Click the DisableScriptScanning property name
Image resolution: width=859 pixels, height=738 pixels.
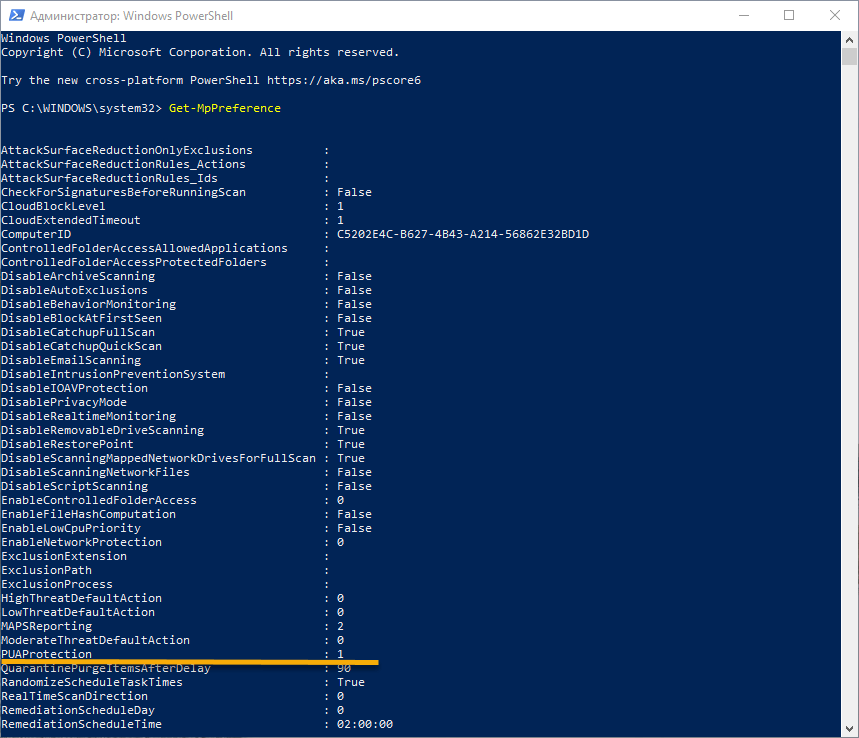pos(75,487)
